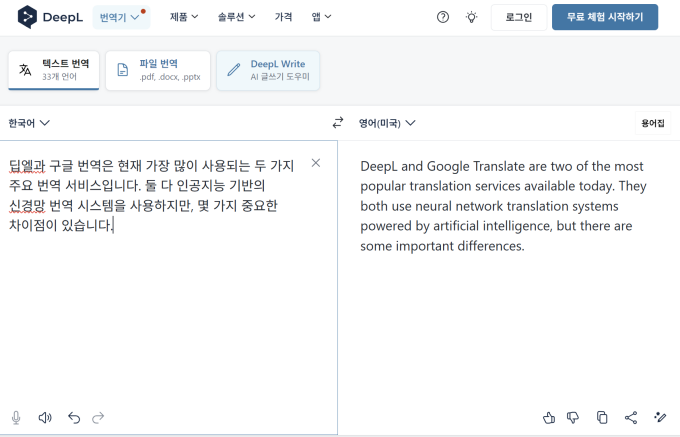Click the English translated text output
Viewport: 680px width, 437px height.
click(503, 206)
